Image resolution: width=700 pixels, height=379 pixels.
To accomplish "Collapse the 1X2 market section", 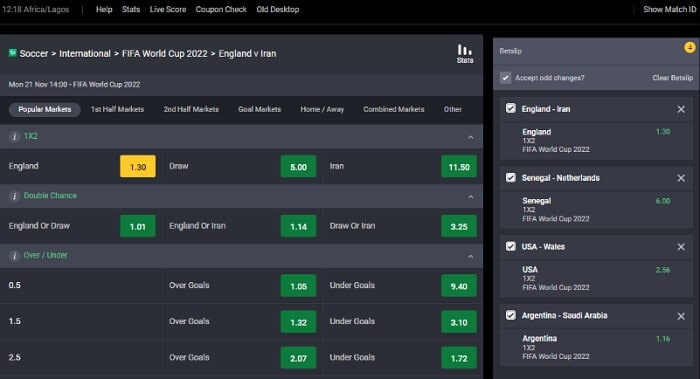I will [x=471, y=137].
